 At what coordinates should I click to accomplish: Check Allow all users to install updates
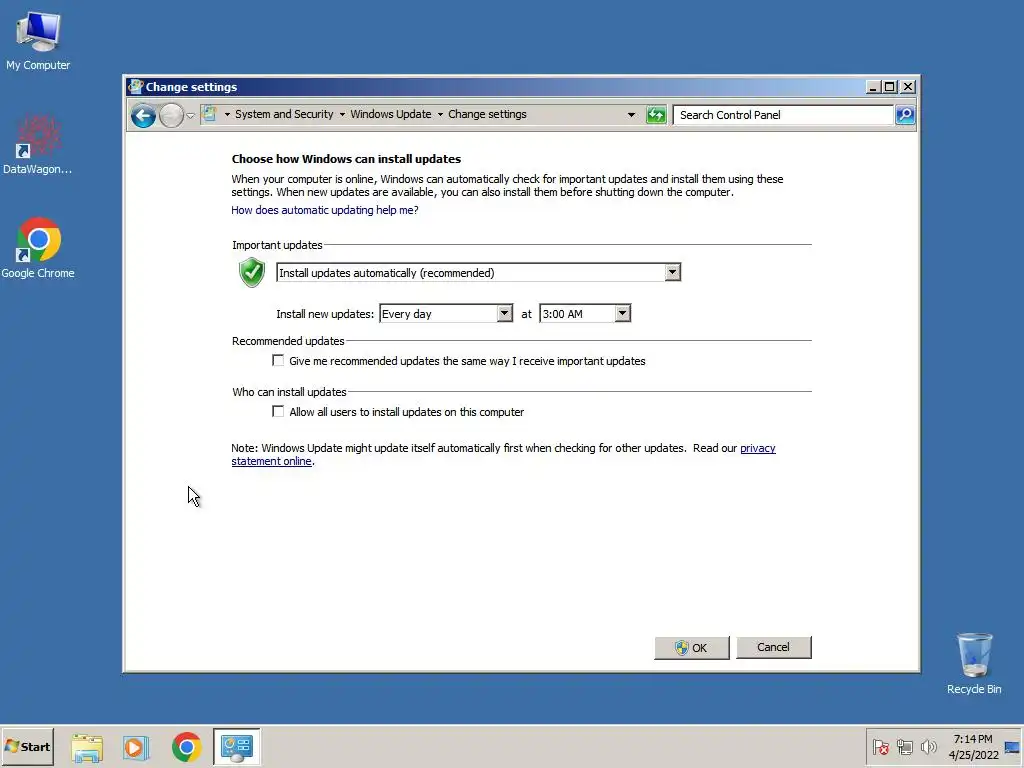pyautogui.click(x=278, y=411)
